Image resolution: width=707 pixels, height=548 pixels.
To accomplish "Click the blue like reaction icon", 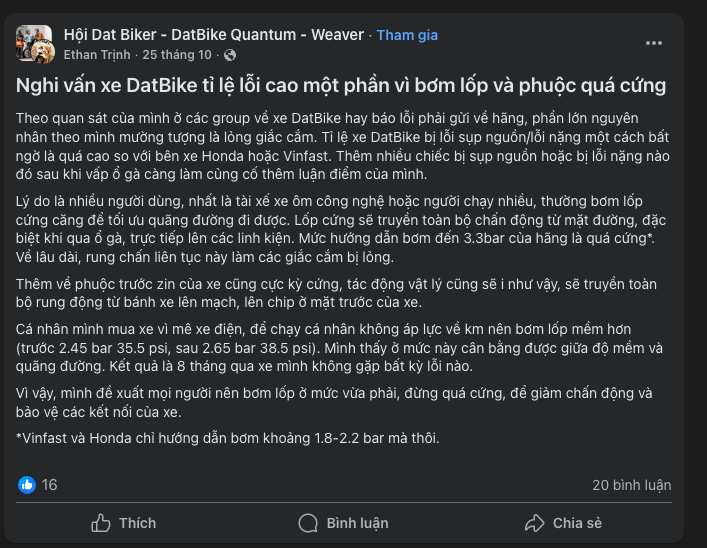I will click(27, 485).
